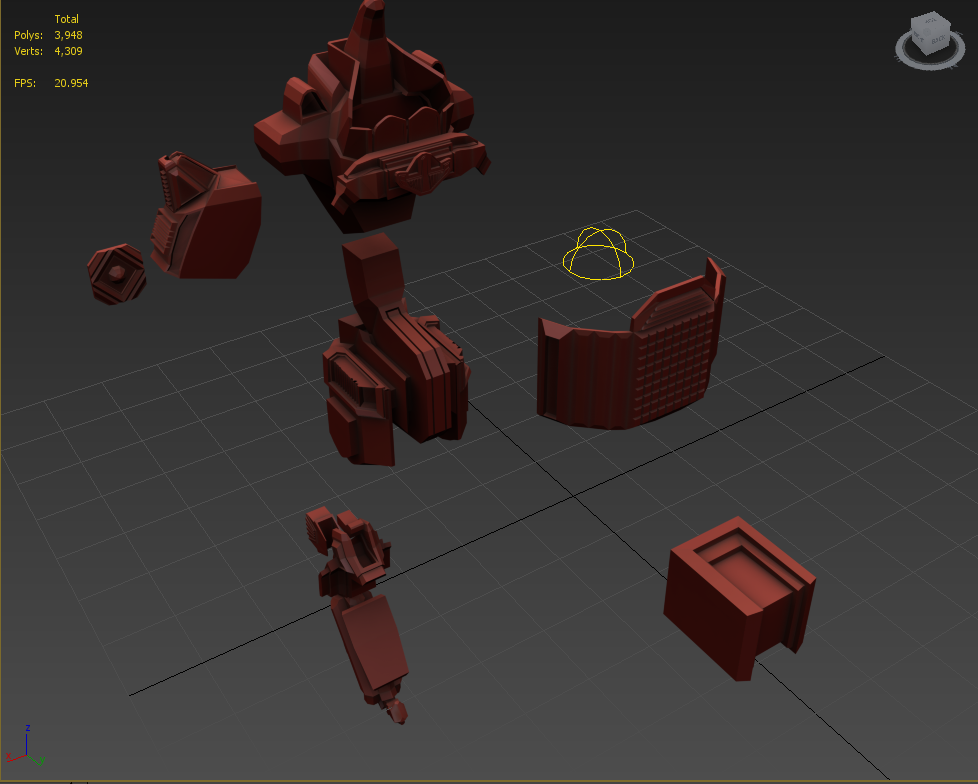Viewport: 978px width, 784px height.
Task: Select the yellow skylight gizmo
Action: click(x=598, y=253)
